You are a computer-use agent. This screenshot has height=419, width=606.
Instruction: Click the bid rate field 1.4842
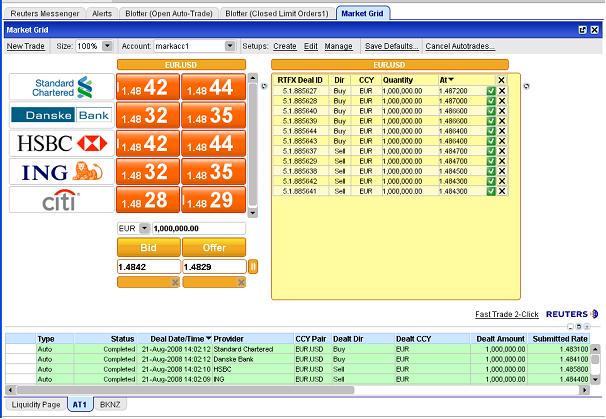148,267
